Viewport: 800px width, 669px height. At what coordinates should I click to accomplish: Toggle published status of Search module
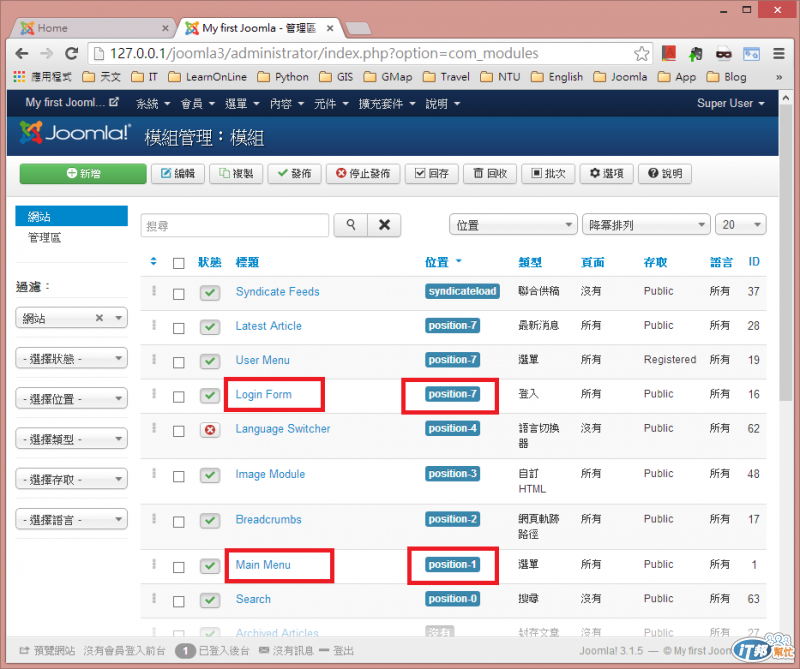click(210, 600)
